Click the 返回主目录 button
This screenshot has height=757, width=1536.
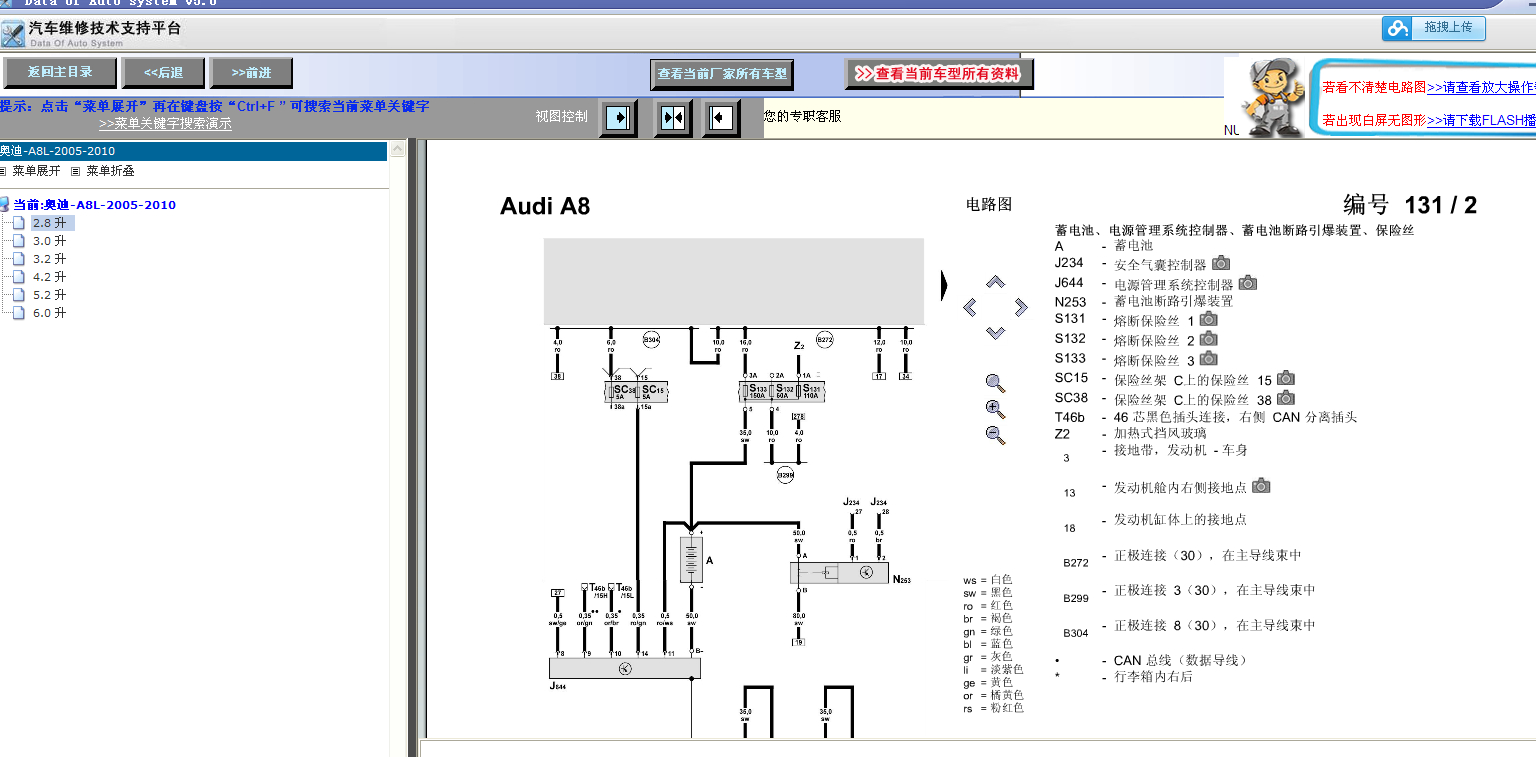coord(60,73)
